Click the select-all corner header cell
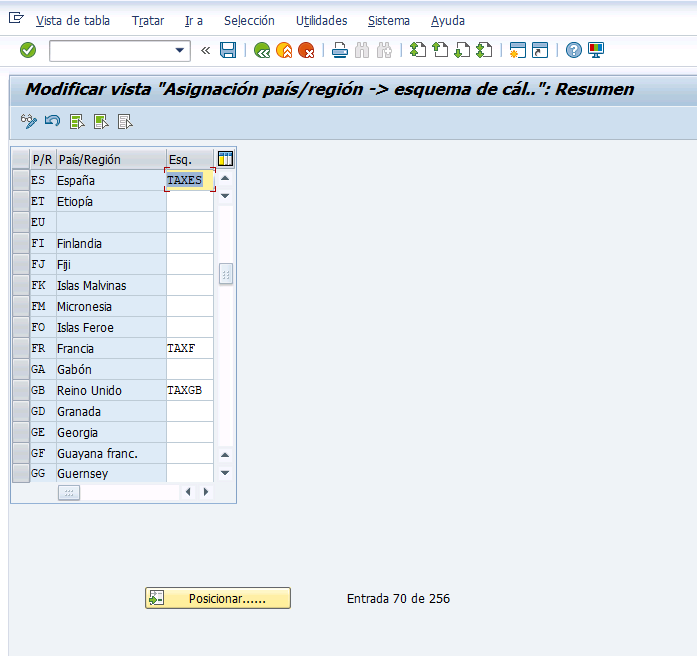This screenshot has width=697, height=656. [21, 159]
